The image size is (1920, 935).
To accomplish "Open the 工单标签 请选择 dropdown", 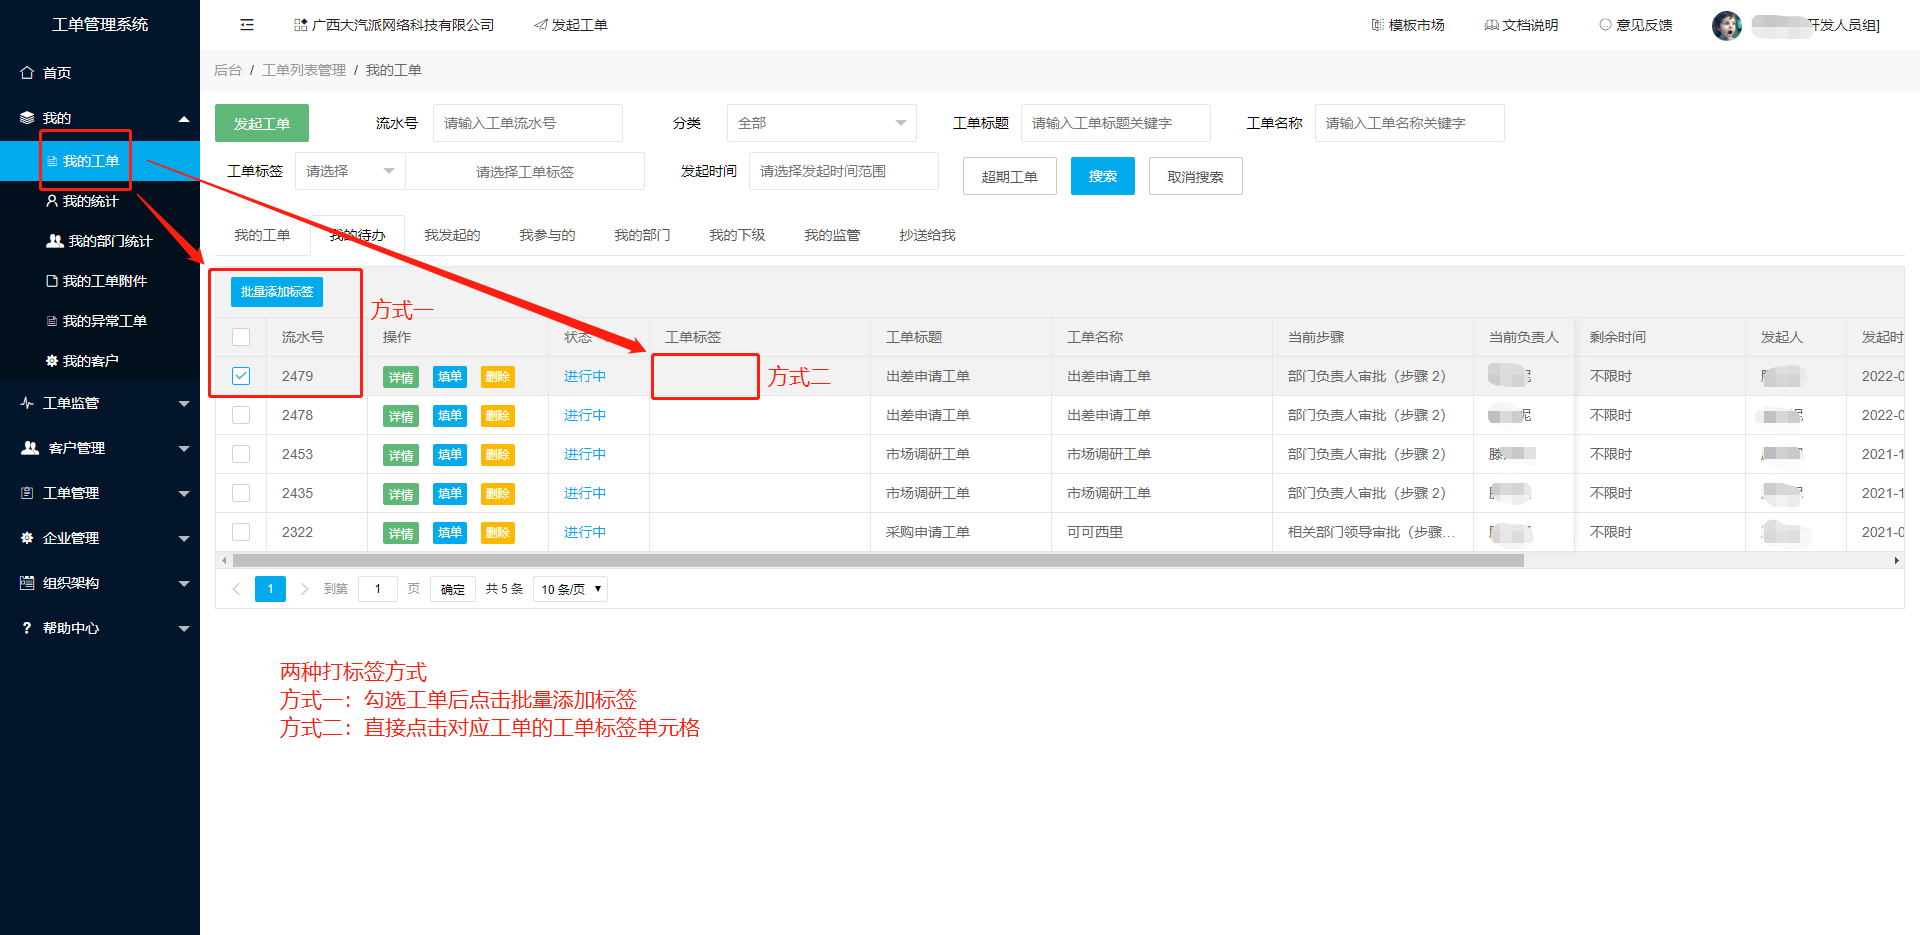I will (350, 171).
